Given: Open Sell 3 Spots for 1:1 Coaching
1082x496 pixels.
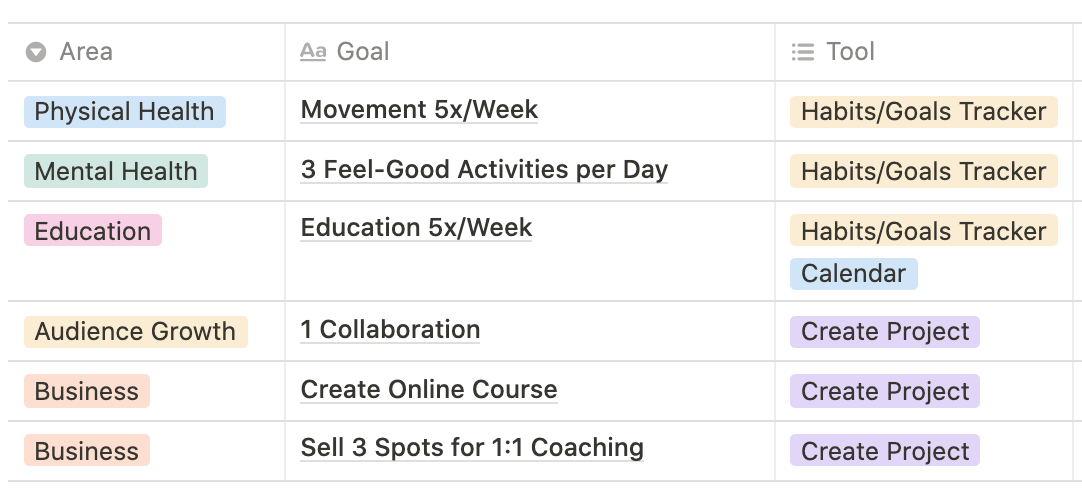Looking at the screenshot, I should 472,448.
